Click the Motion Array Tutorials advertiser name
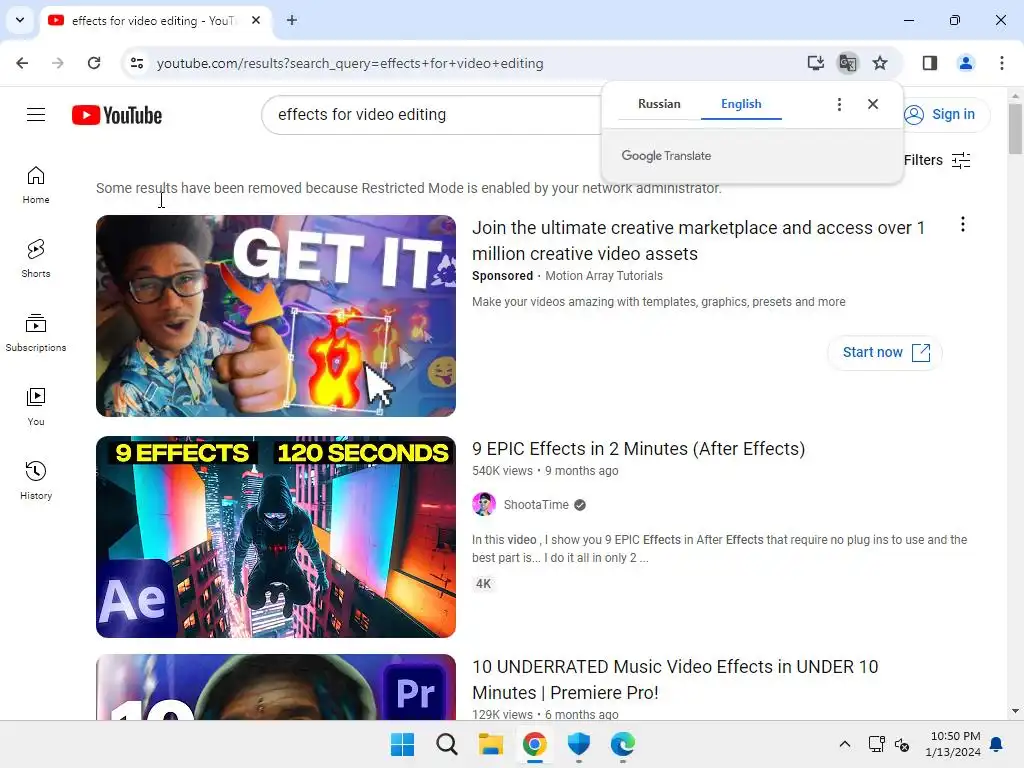Viewport: 1024px width, 768px height. pyautogui.click(x=604, y=276)
